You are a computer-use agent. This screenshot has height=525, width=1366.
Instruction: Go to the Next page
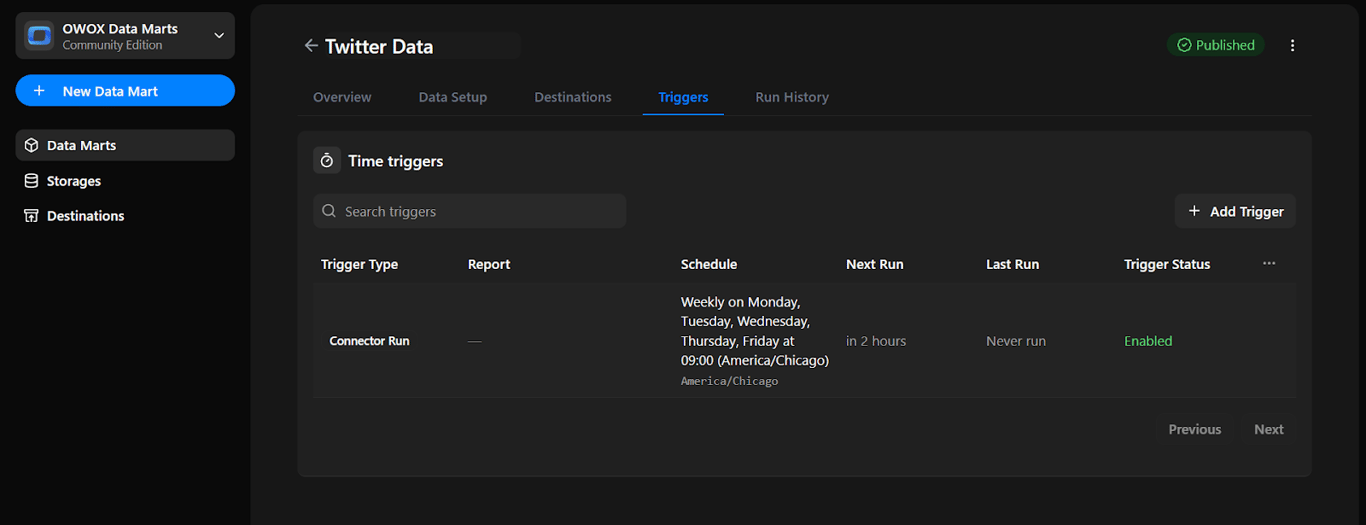[x=1269, y=429]
